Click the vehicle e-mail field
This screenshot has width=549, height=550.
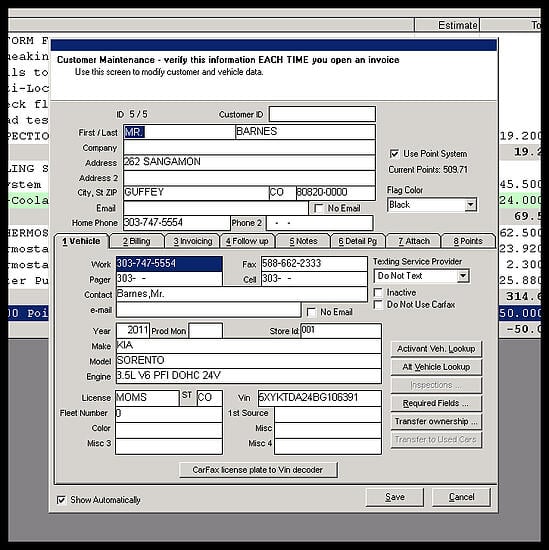click(x=208, y=310)
